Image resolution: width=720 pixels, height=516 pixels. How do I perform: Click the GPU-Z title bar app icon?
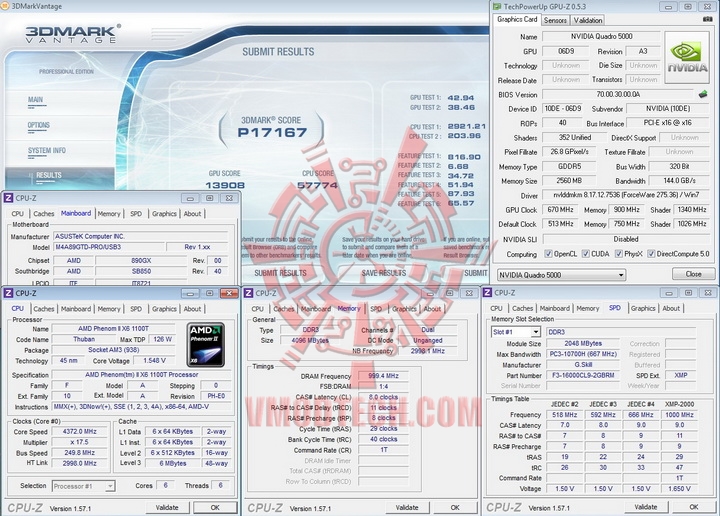click(x=496, y=6)
